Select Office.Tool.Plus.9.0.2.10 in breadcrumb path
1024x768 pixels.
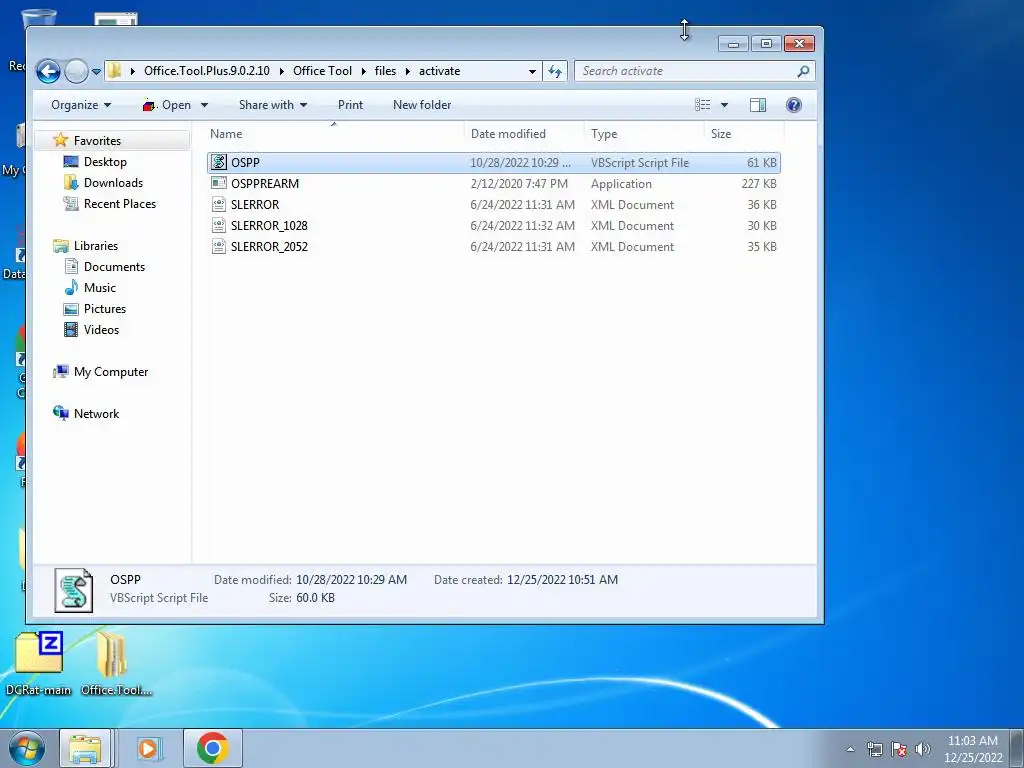click(x=206, y=71)
